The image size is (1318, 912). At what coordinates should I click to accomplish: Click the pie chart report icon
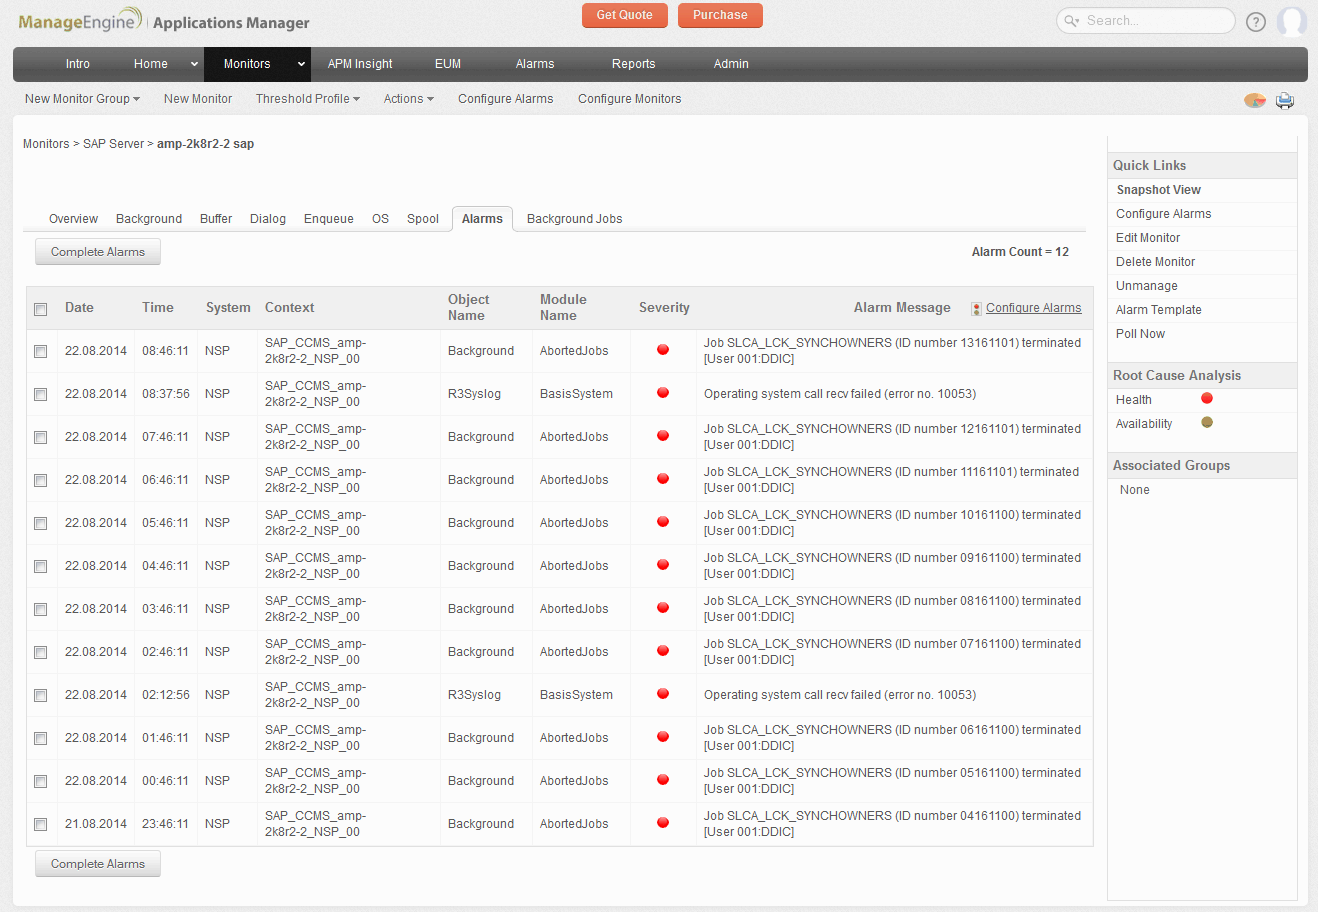coord(1254,100)
